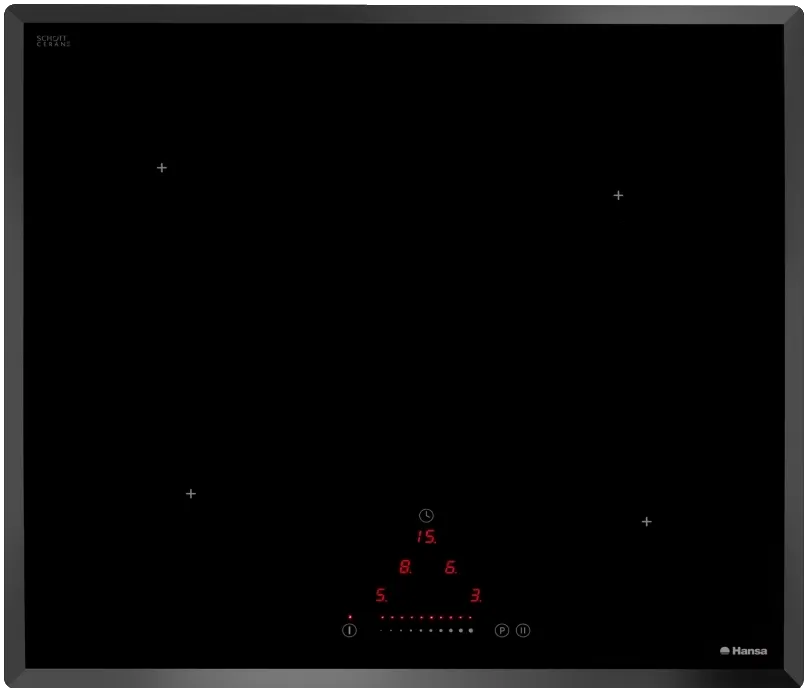Click the Hansa brand logo
This screenshot has width=807, height=691.
tap(744, 651)
